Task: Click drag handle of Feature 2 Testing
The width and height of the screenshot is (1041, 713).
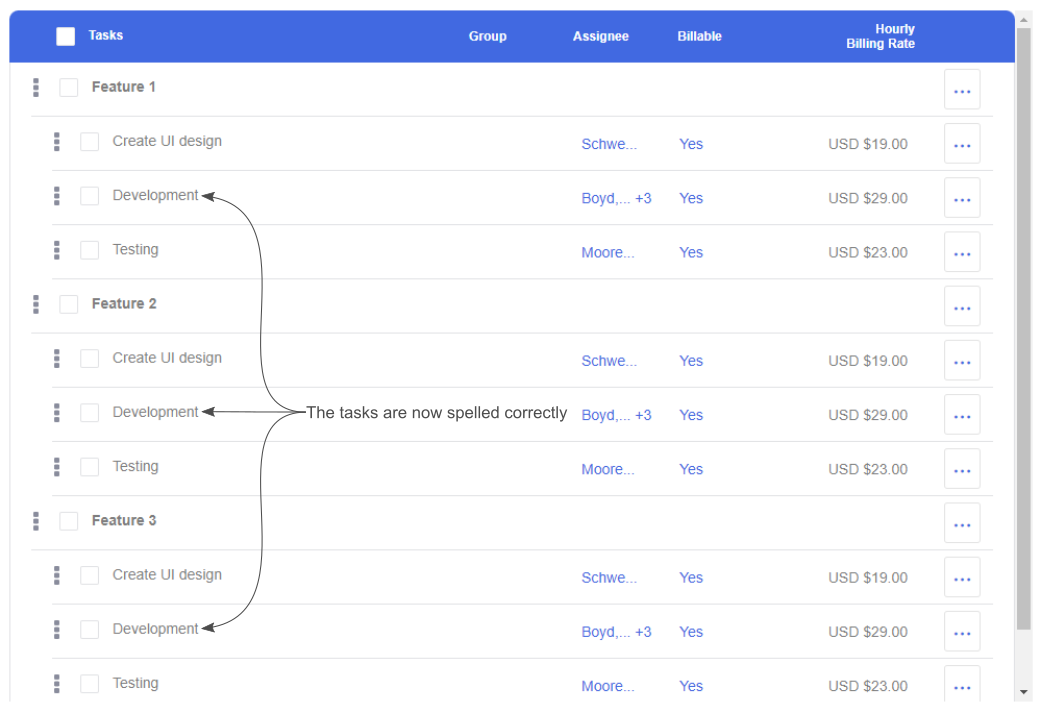Action: pos(57,467)
